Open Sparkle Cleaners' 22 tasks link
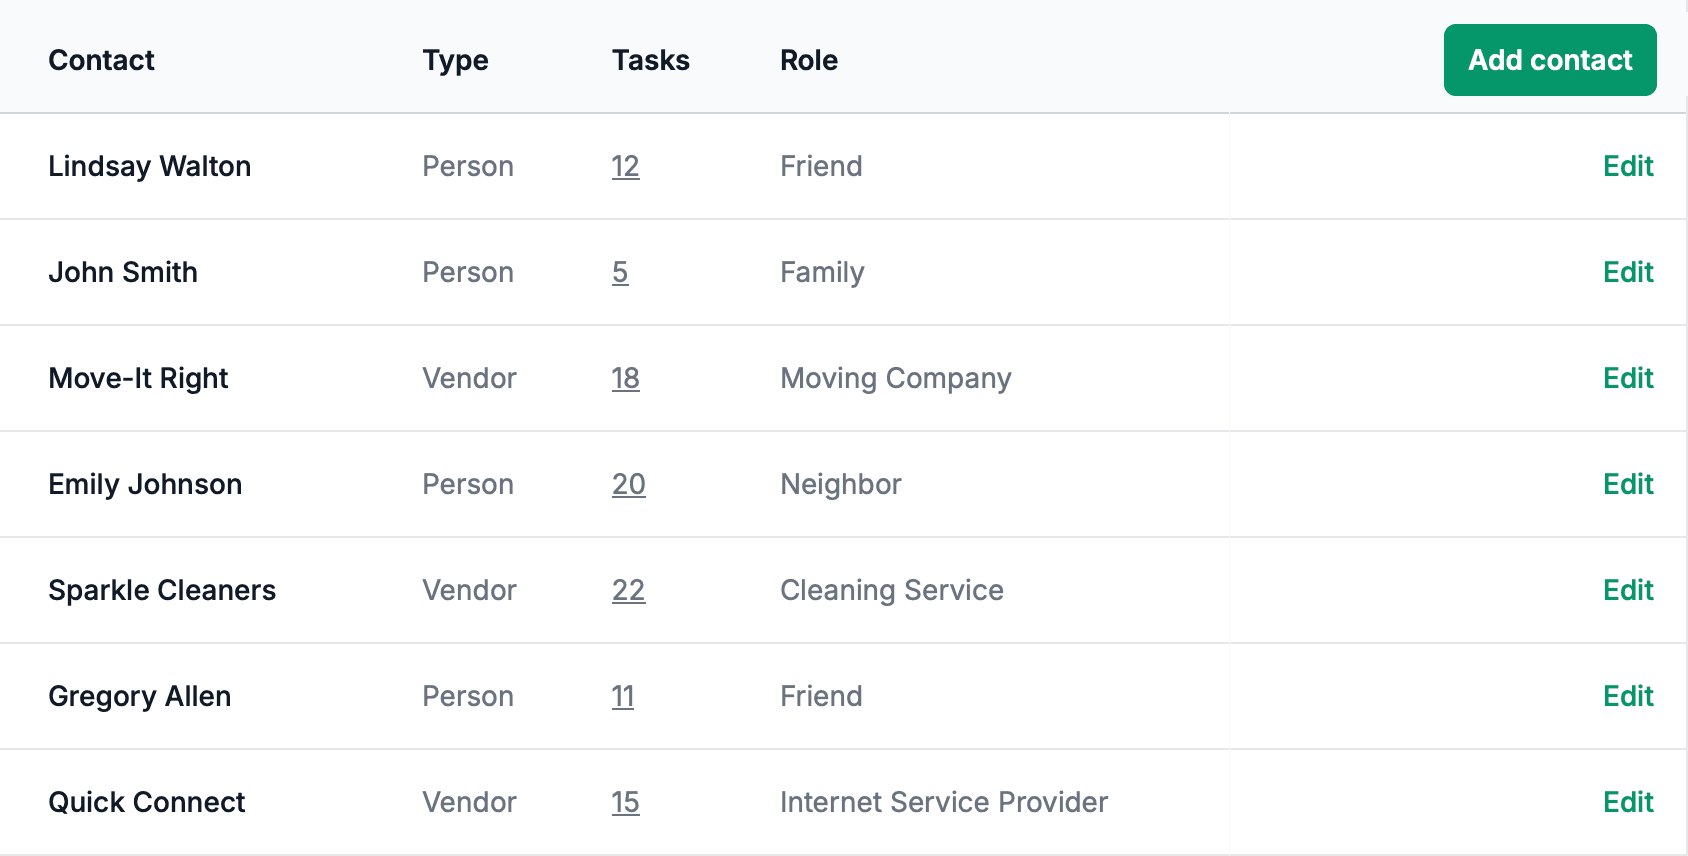Screen dimensions: 1688x856 coord(628,590)
